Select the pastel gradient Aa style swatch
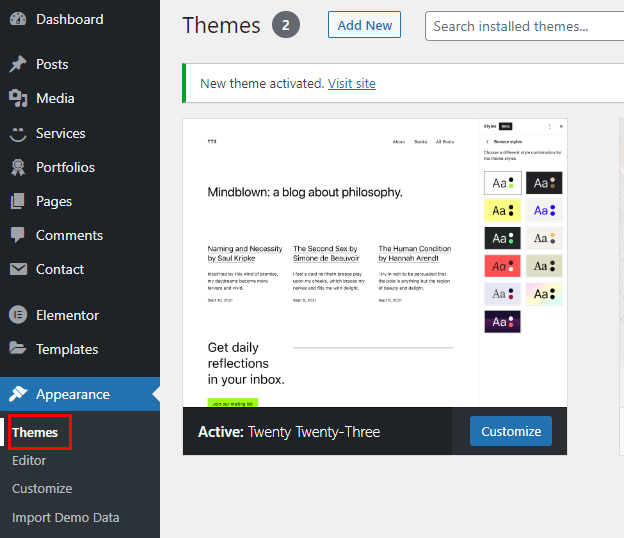 pos(544,294)
